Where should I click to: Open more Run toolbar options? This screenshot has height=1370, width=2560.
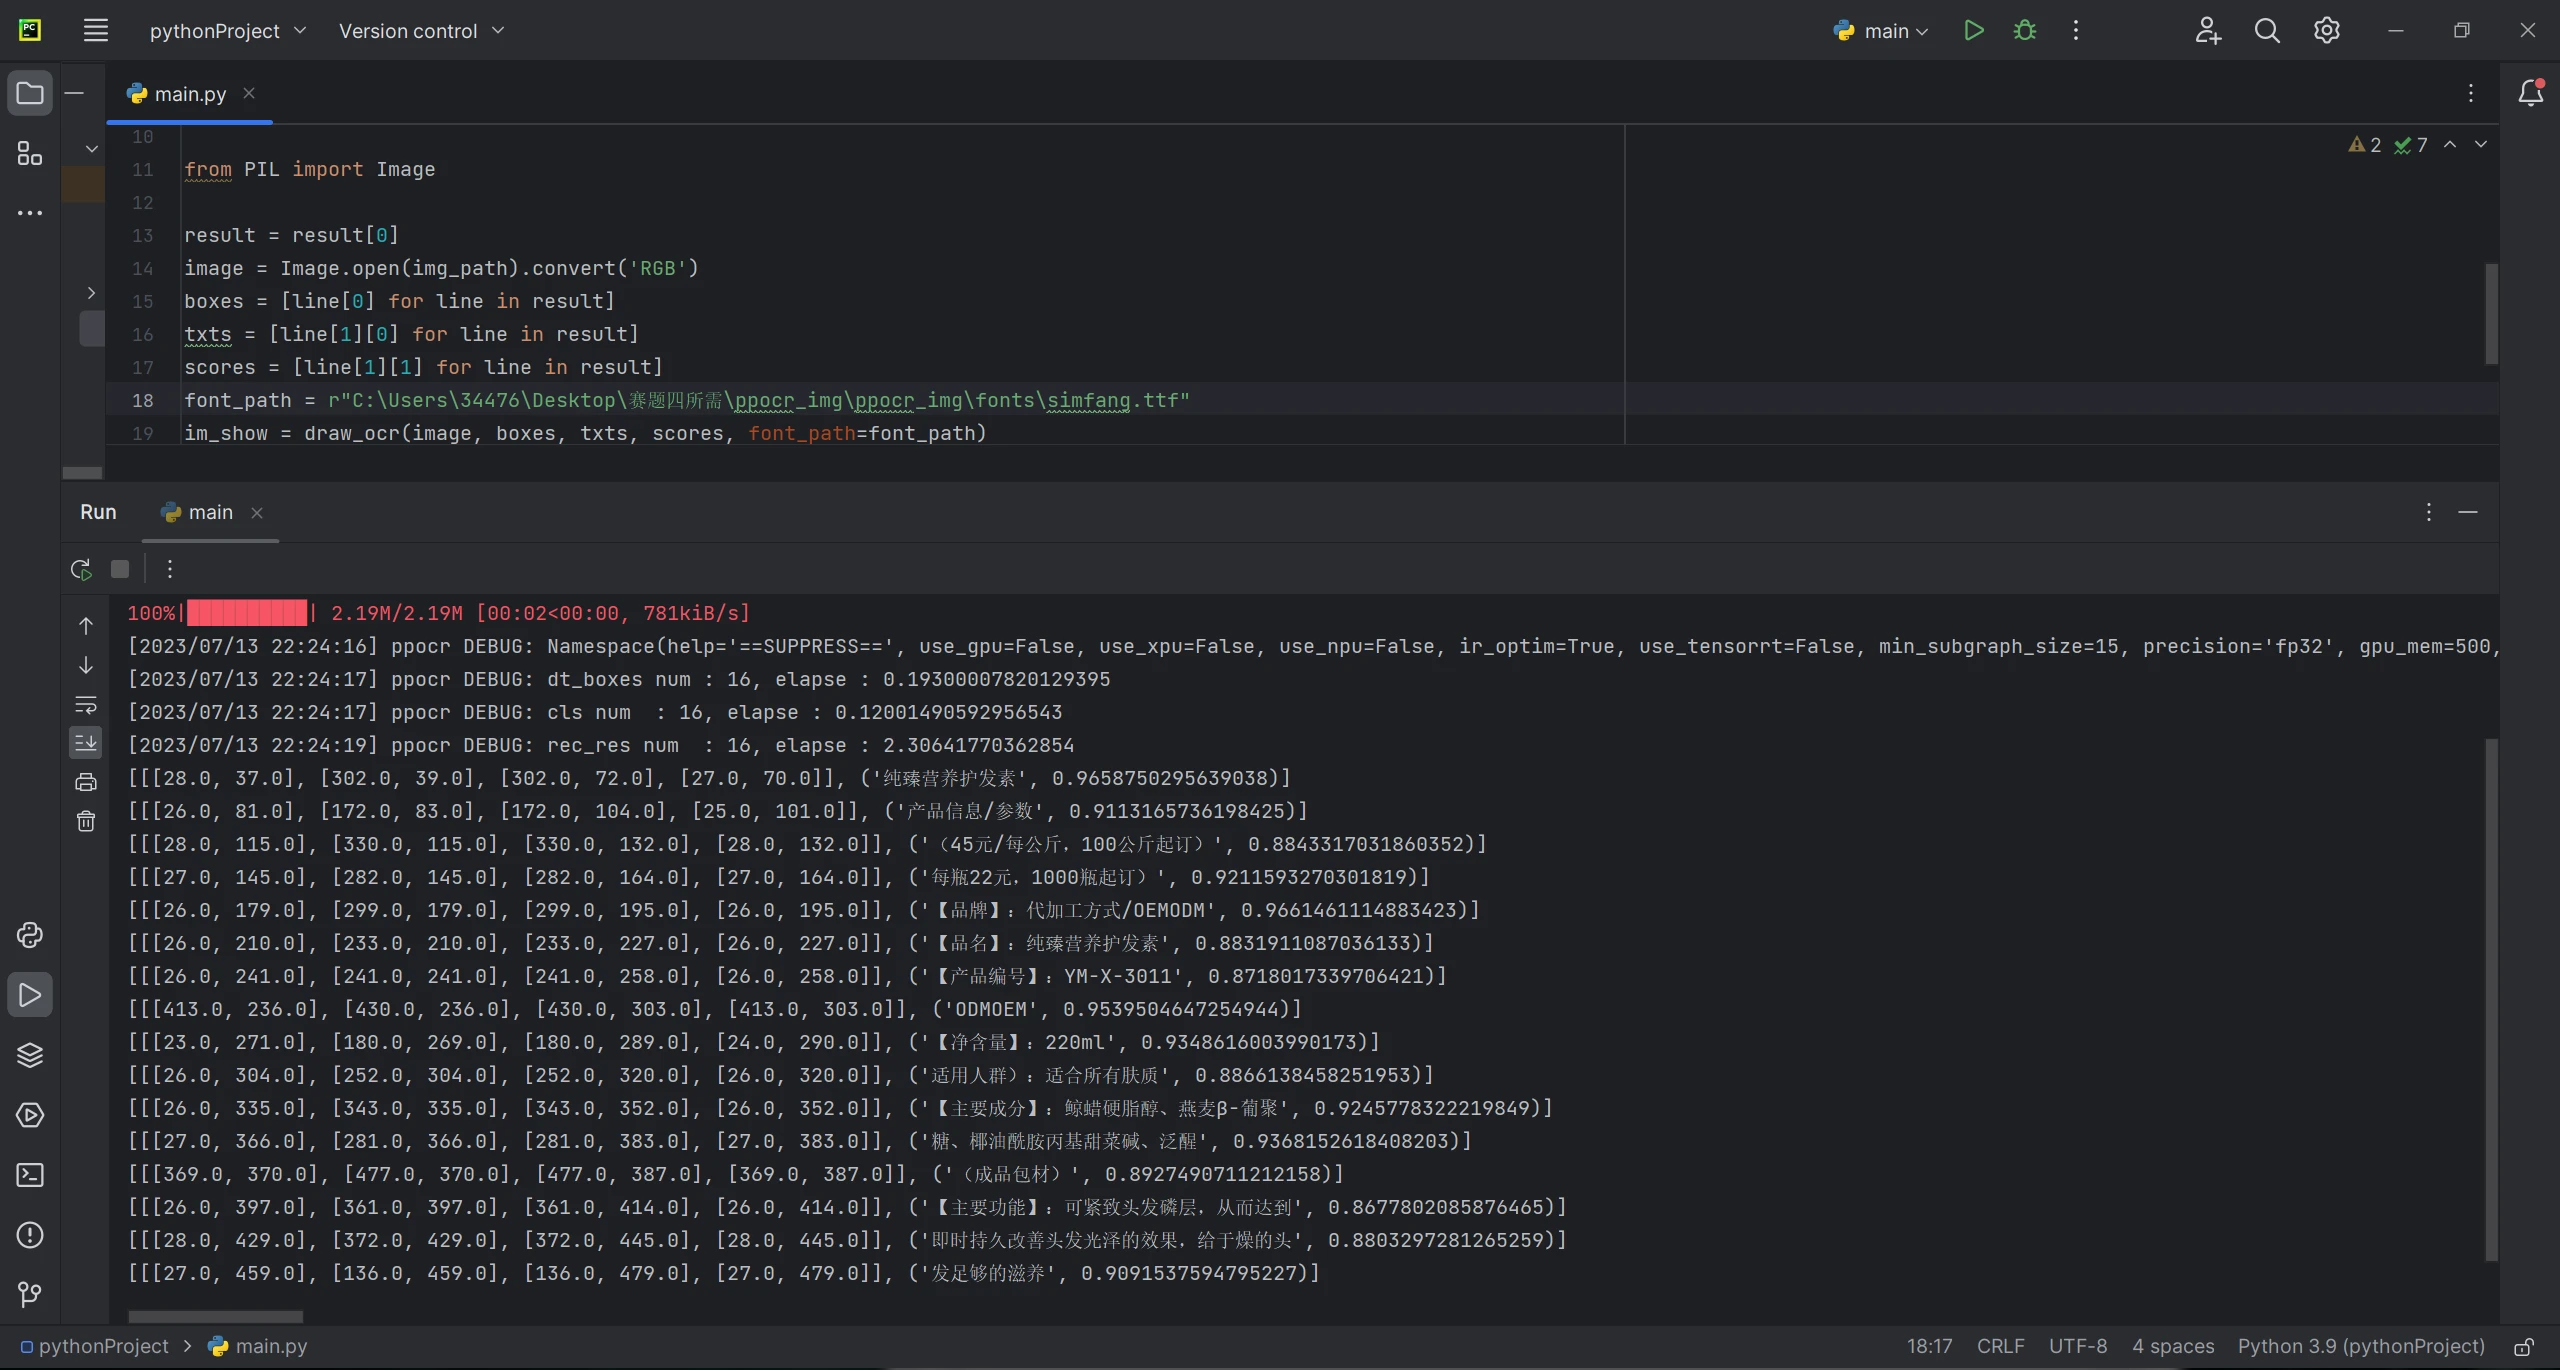click(x=170, y=569)
